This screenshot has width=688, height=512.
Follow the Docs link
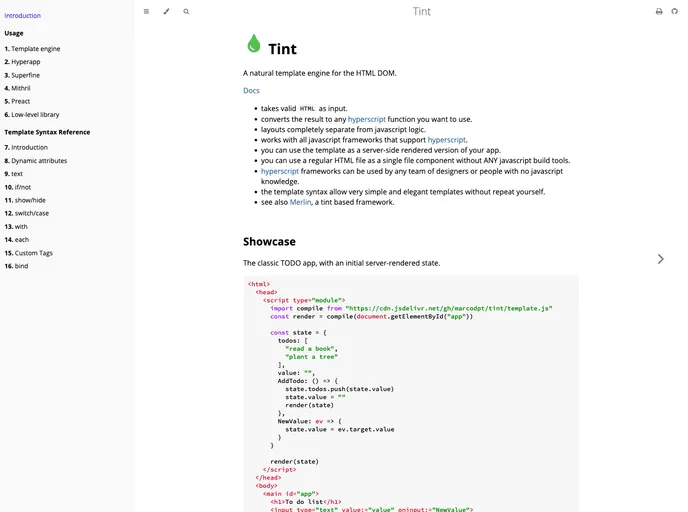(251, 90)
